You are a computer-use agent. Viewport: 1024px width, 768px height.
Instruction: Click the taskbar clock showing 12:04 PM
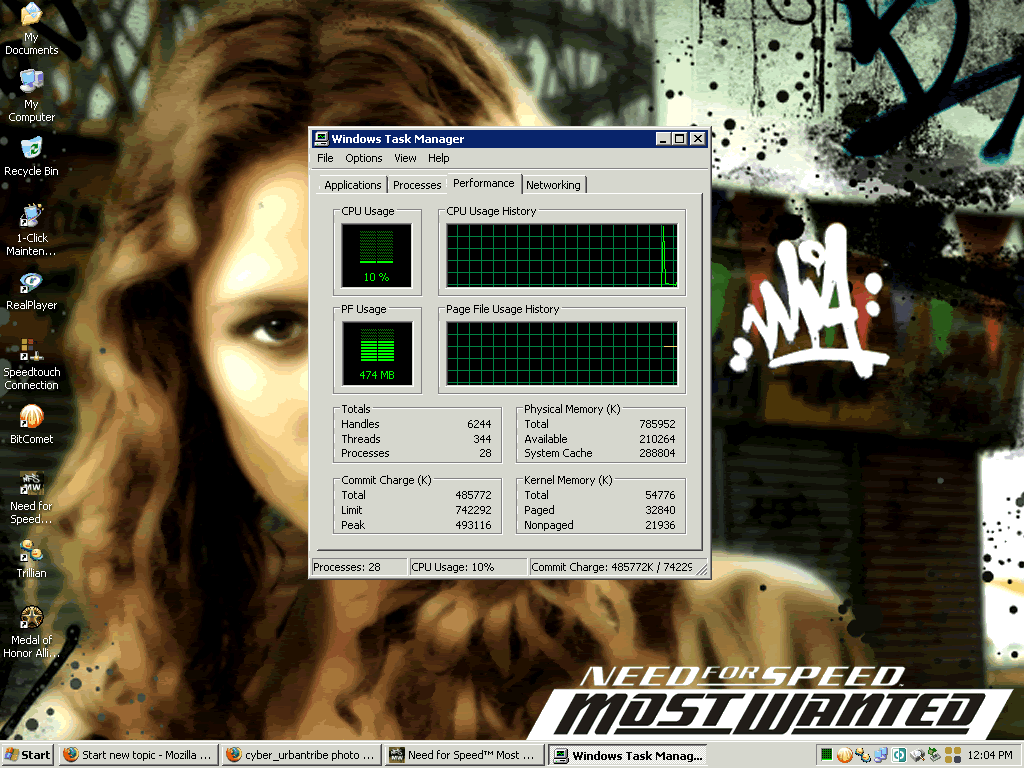click(x=990, y=755)
